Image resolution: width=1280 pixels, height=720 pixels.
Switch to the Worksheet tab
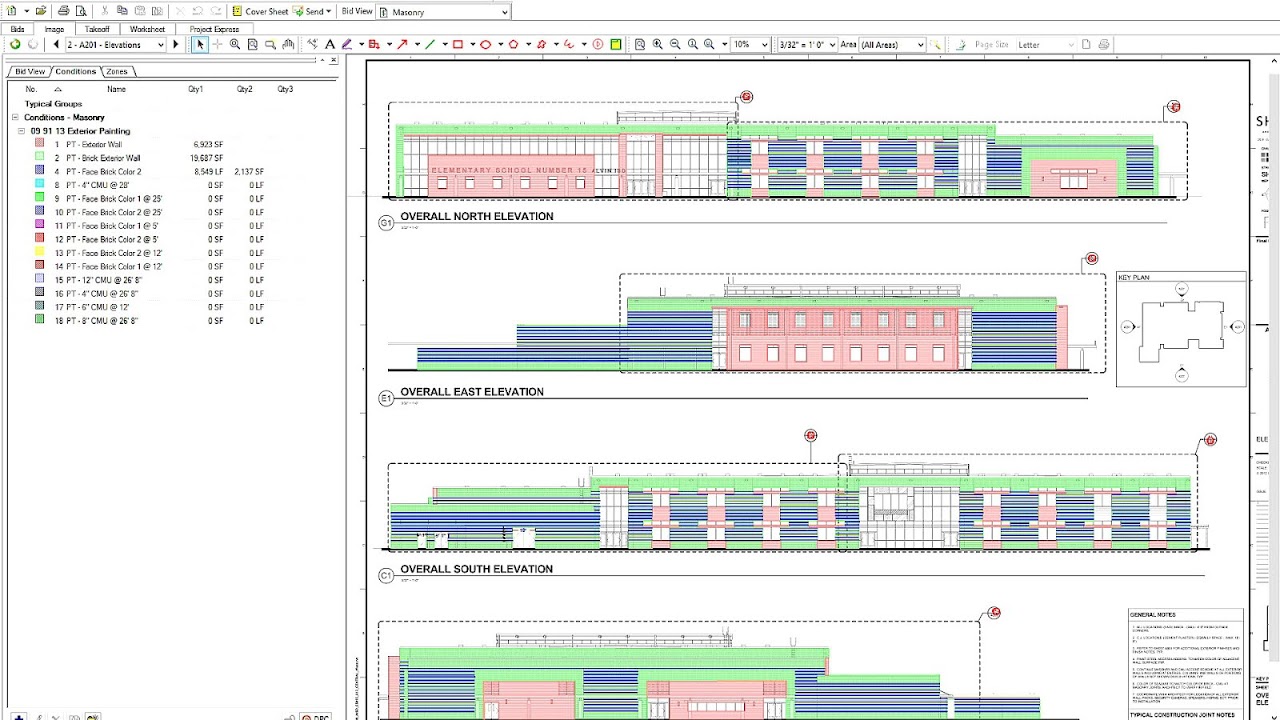[147, 29]
